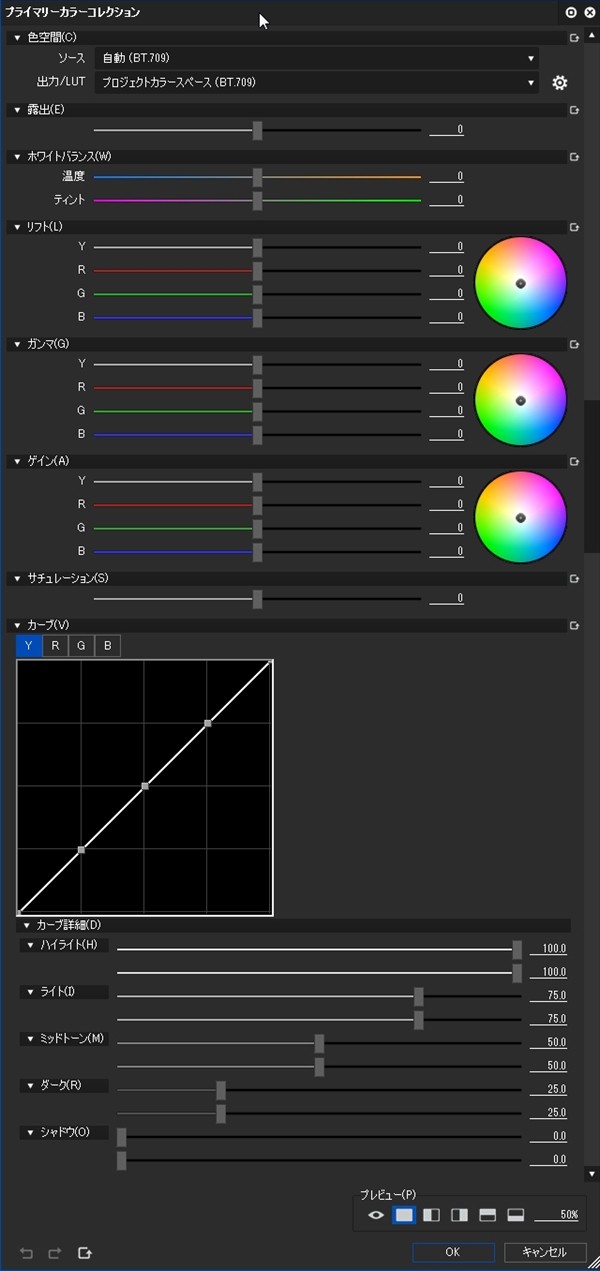The image size is (600, 1271).
Task: Open the ソース dropdown
Action: 316,58
